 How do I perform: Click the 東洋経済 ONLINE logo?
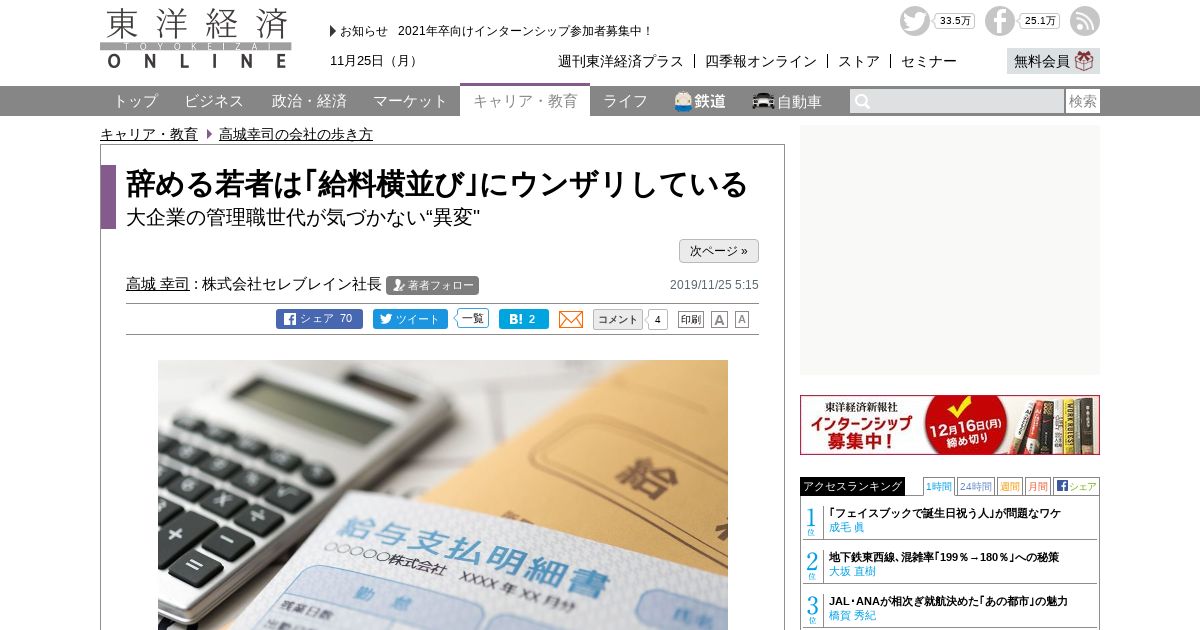tap(196, 39)
